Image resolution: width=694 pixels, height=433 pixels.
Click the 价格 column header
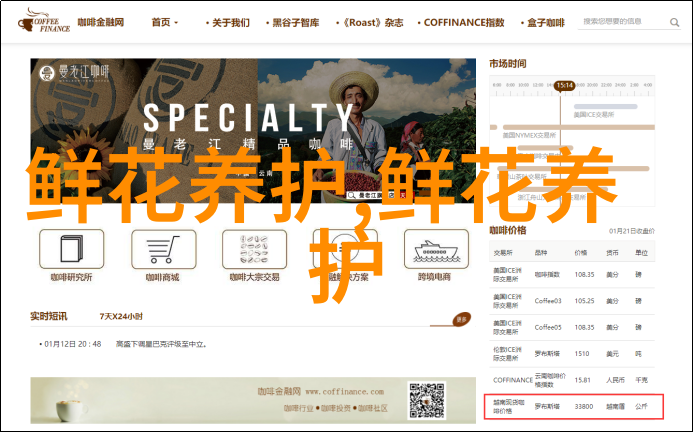[x=581, y=253]
